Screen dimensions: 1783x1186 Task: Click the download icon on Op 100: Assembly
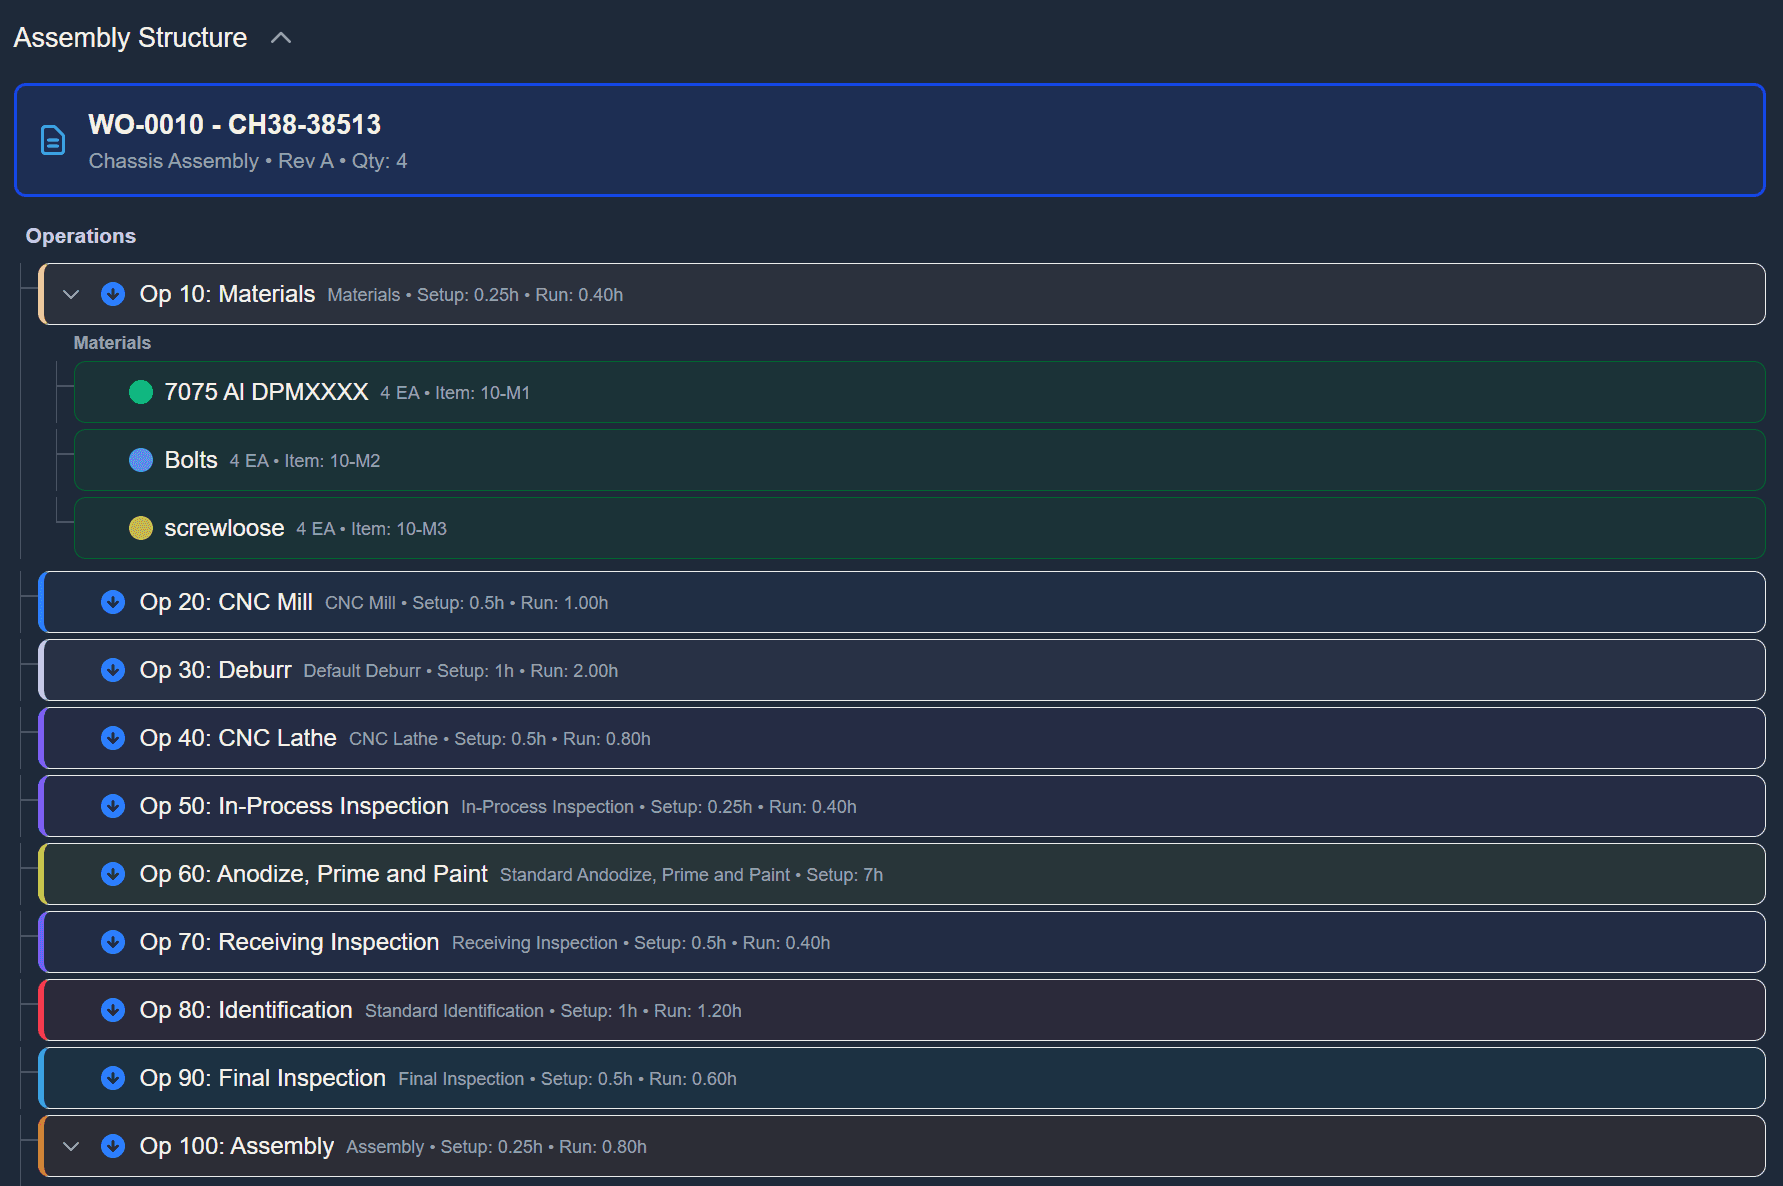[113, 1146]
